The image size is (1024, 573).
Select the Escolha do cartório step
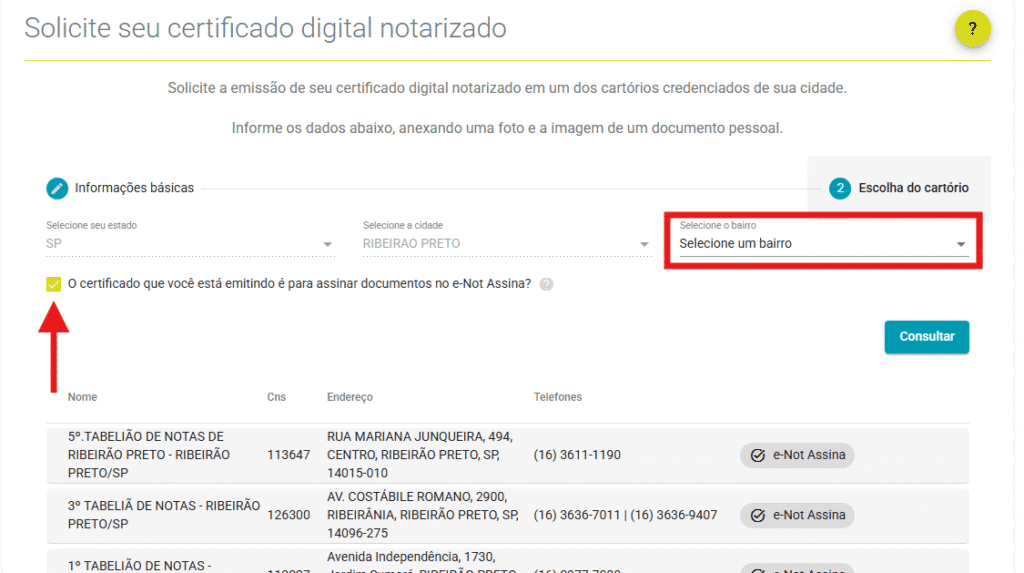(913, 188)
